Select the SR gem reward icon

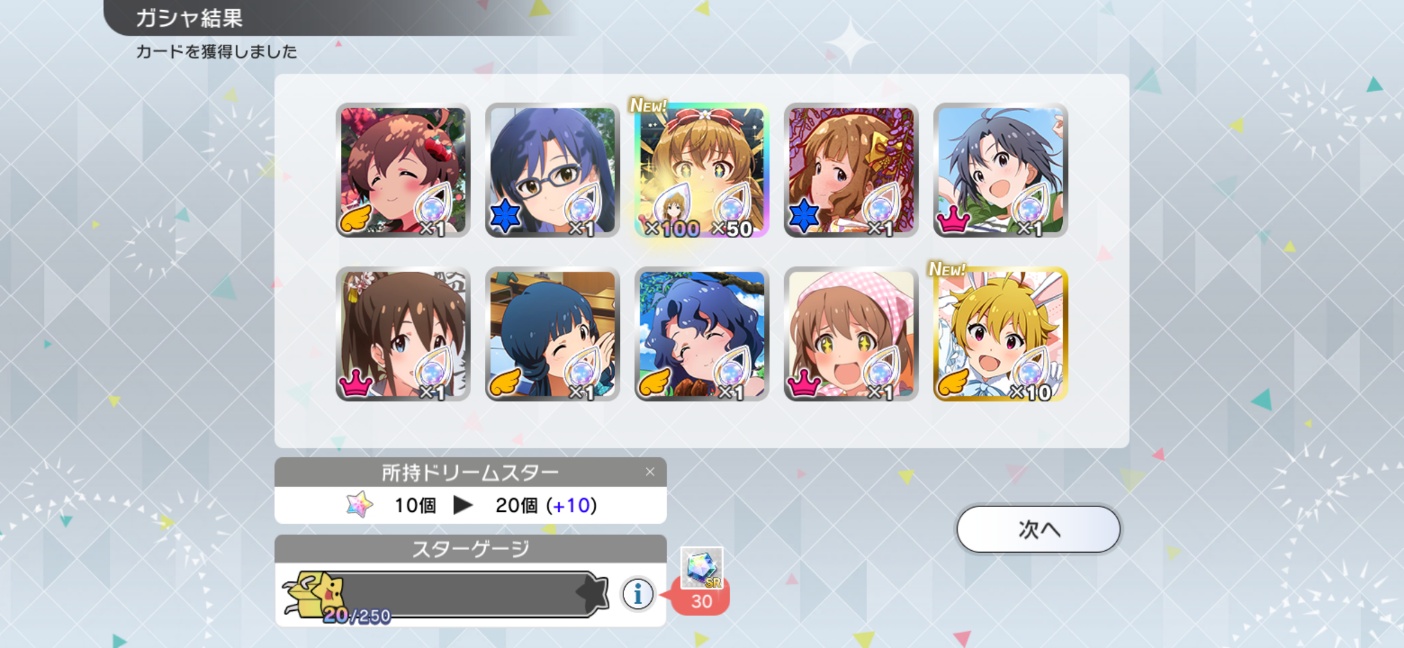tap(701, 568)
